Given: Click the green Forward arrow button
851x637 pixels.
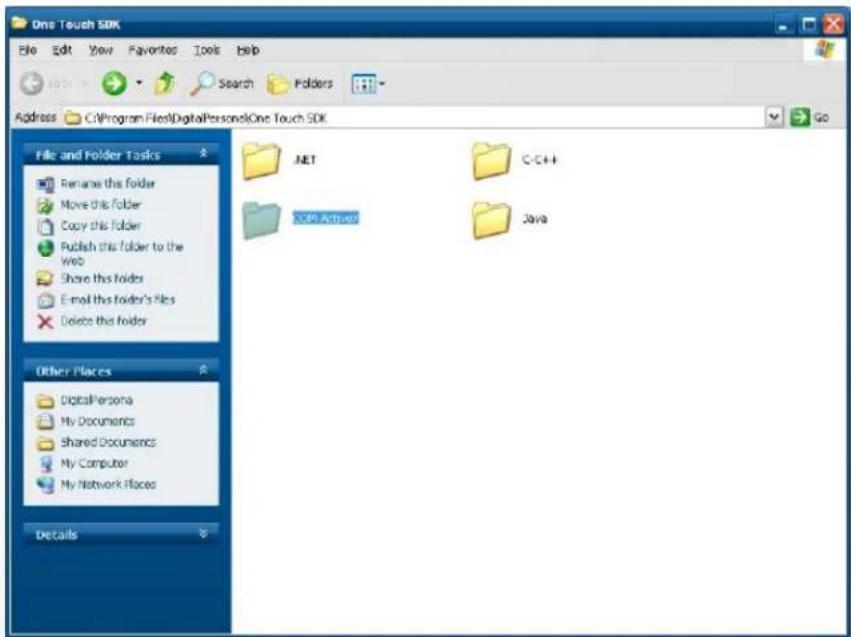Looking at the screenshot, I should (115, 84).
